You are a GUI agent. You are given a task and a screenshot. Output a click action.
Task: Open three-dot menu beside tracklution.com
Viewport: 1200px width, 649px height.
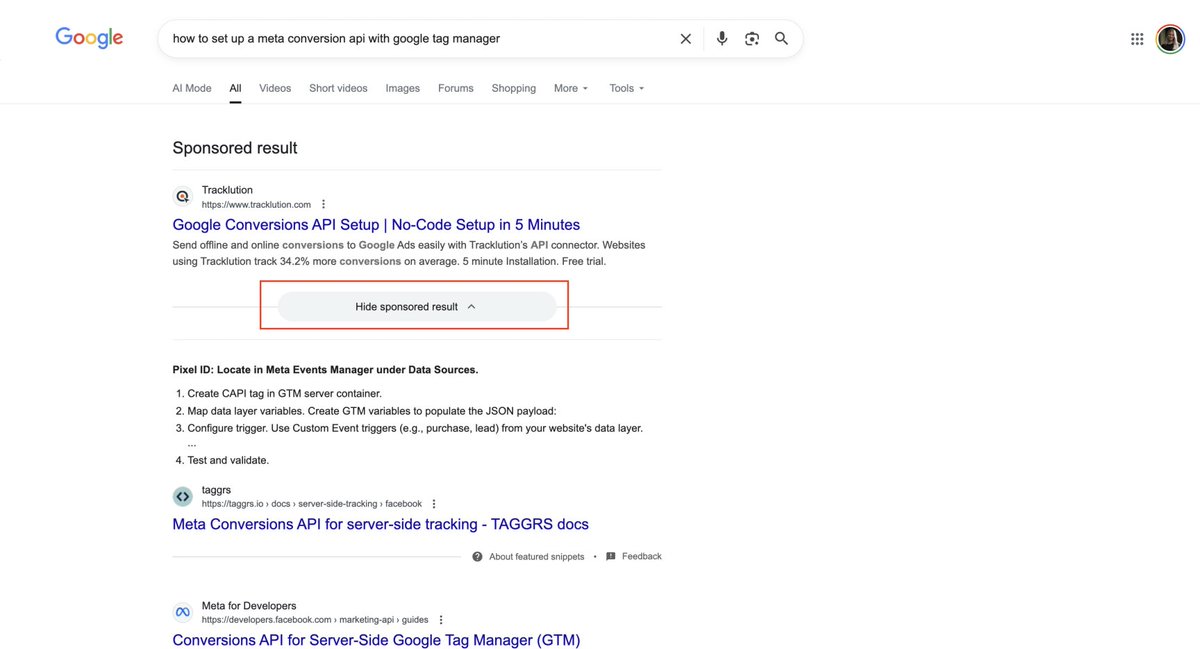coord(323,204)
